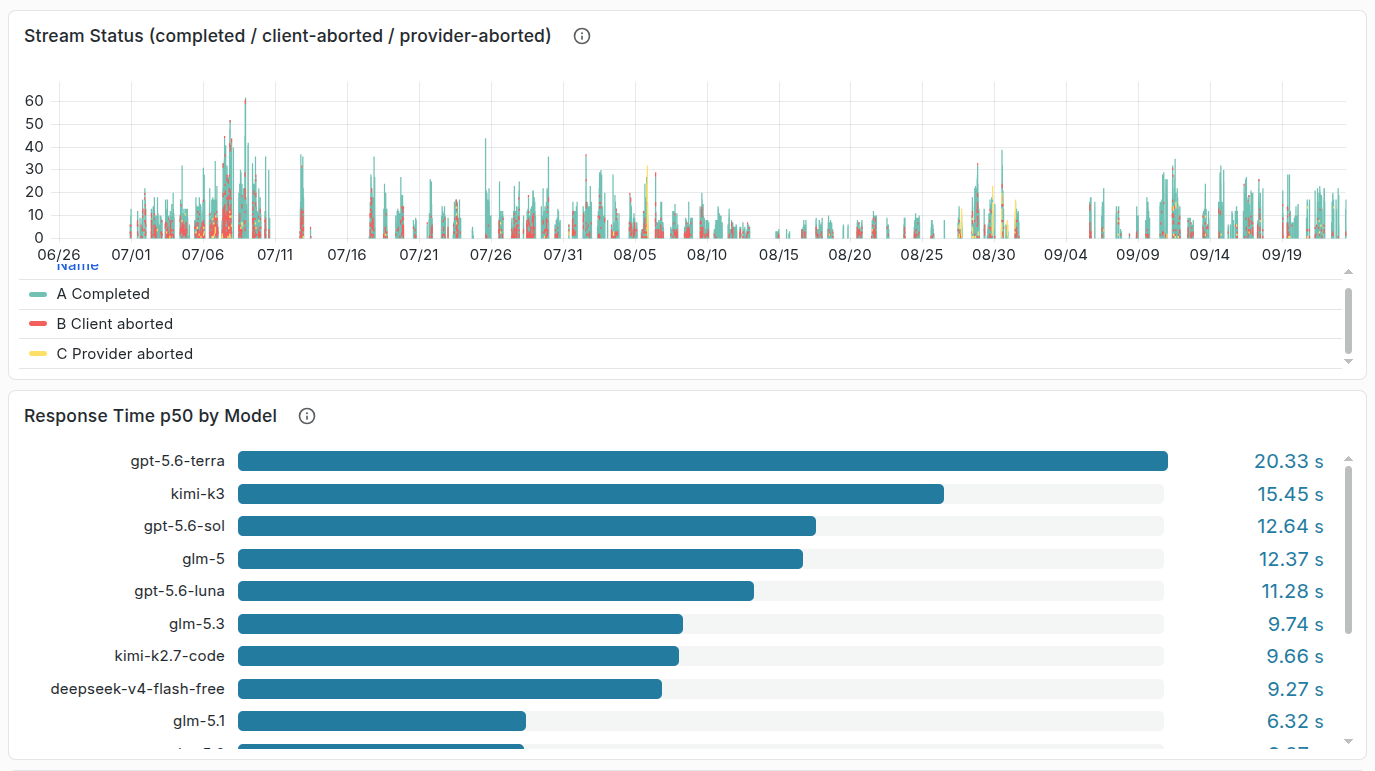Click the 12.64 s value
1375x771 pixels.
point(1290,526)
